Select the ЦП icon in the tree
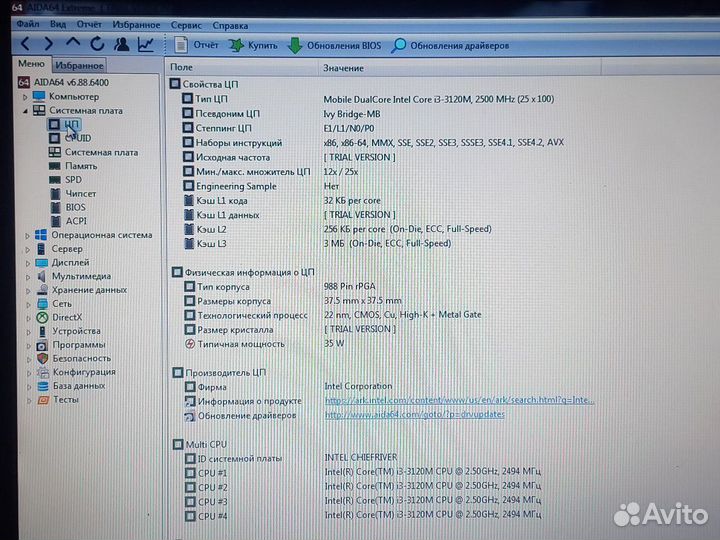Image resolution: width=720 pixels, height=540 pixels. tap(54, 124)
